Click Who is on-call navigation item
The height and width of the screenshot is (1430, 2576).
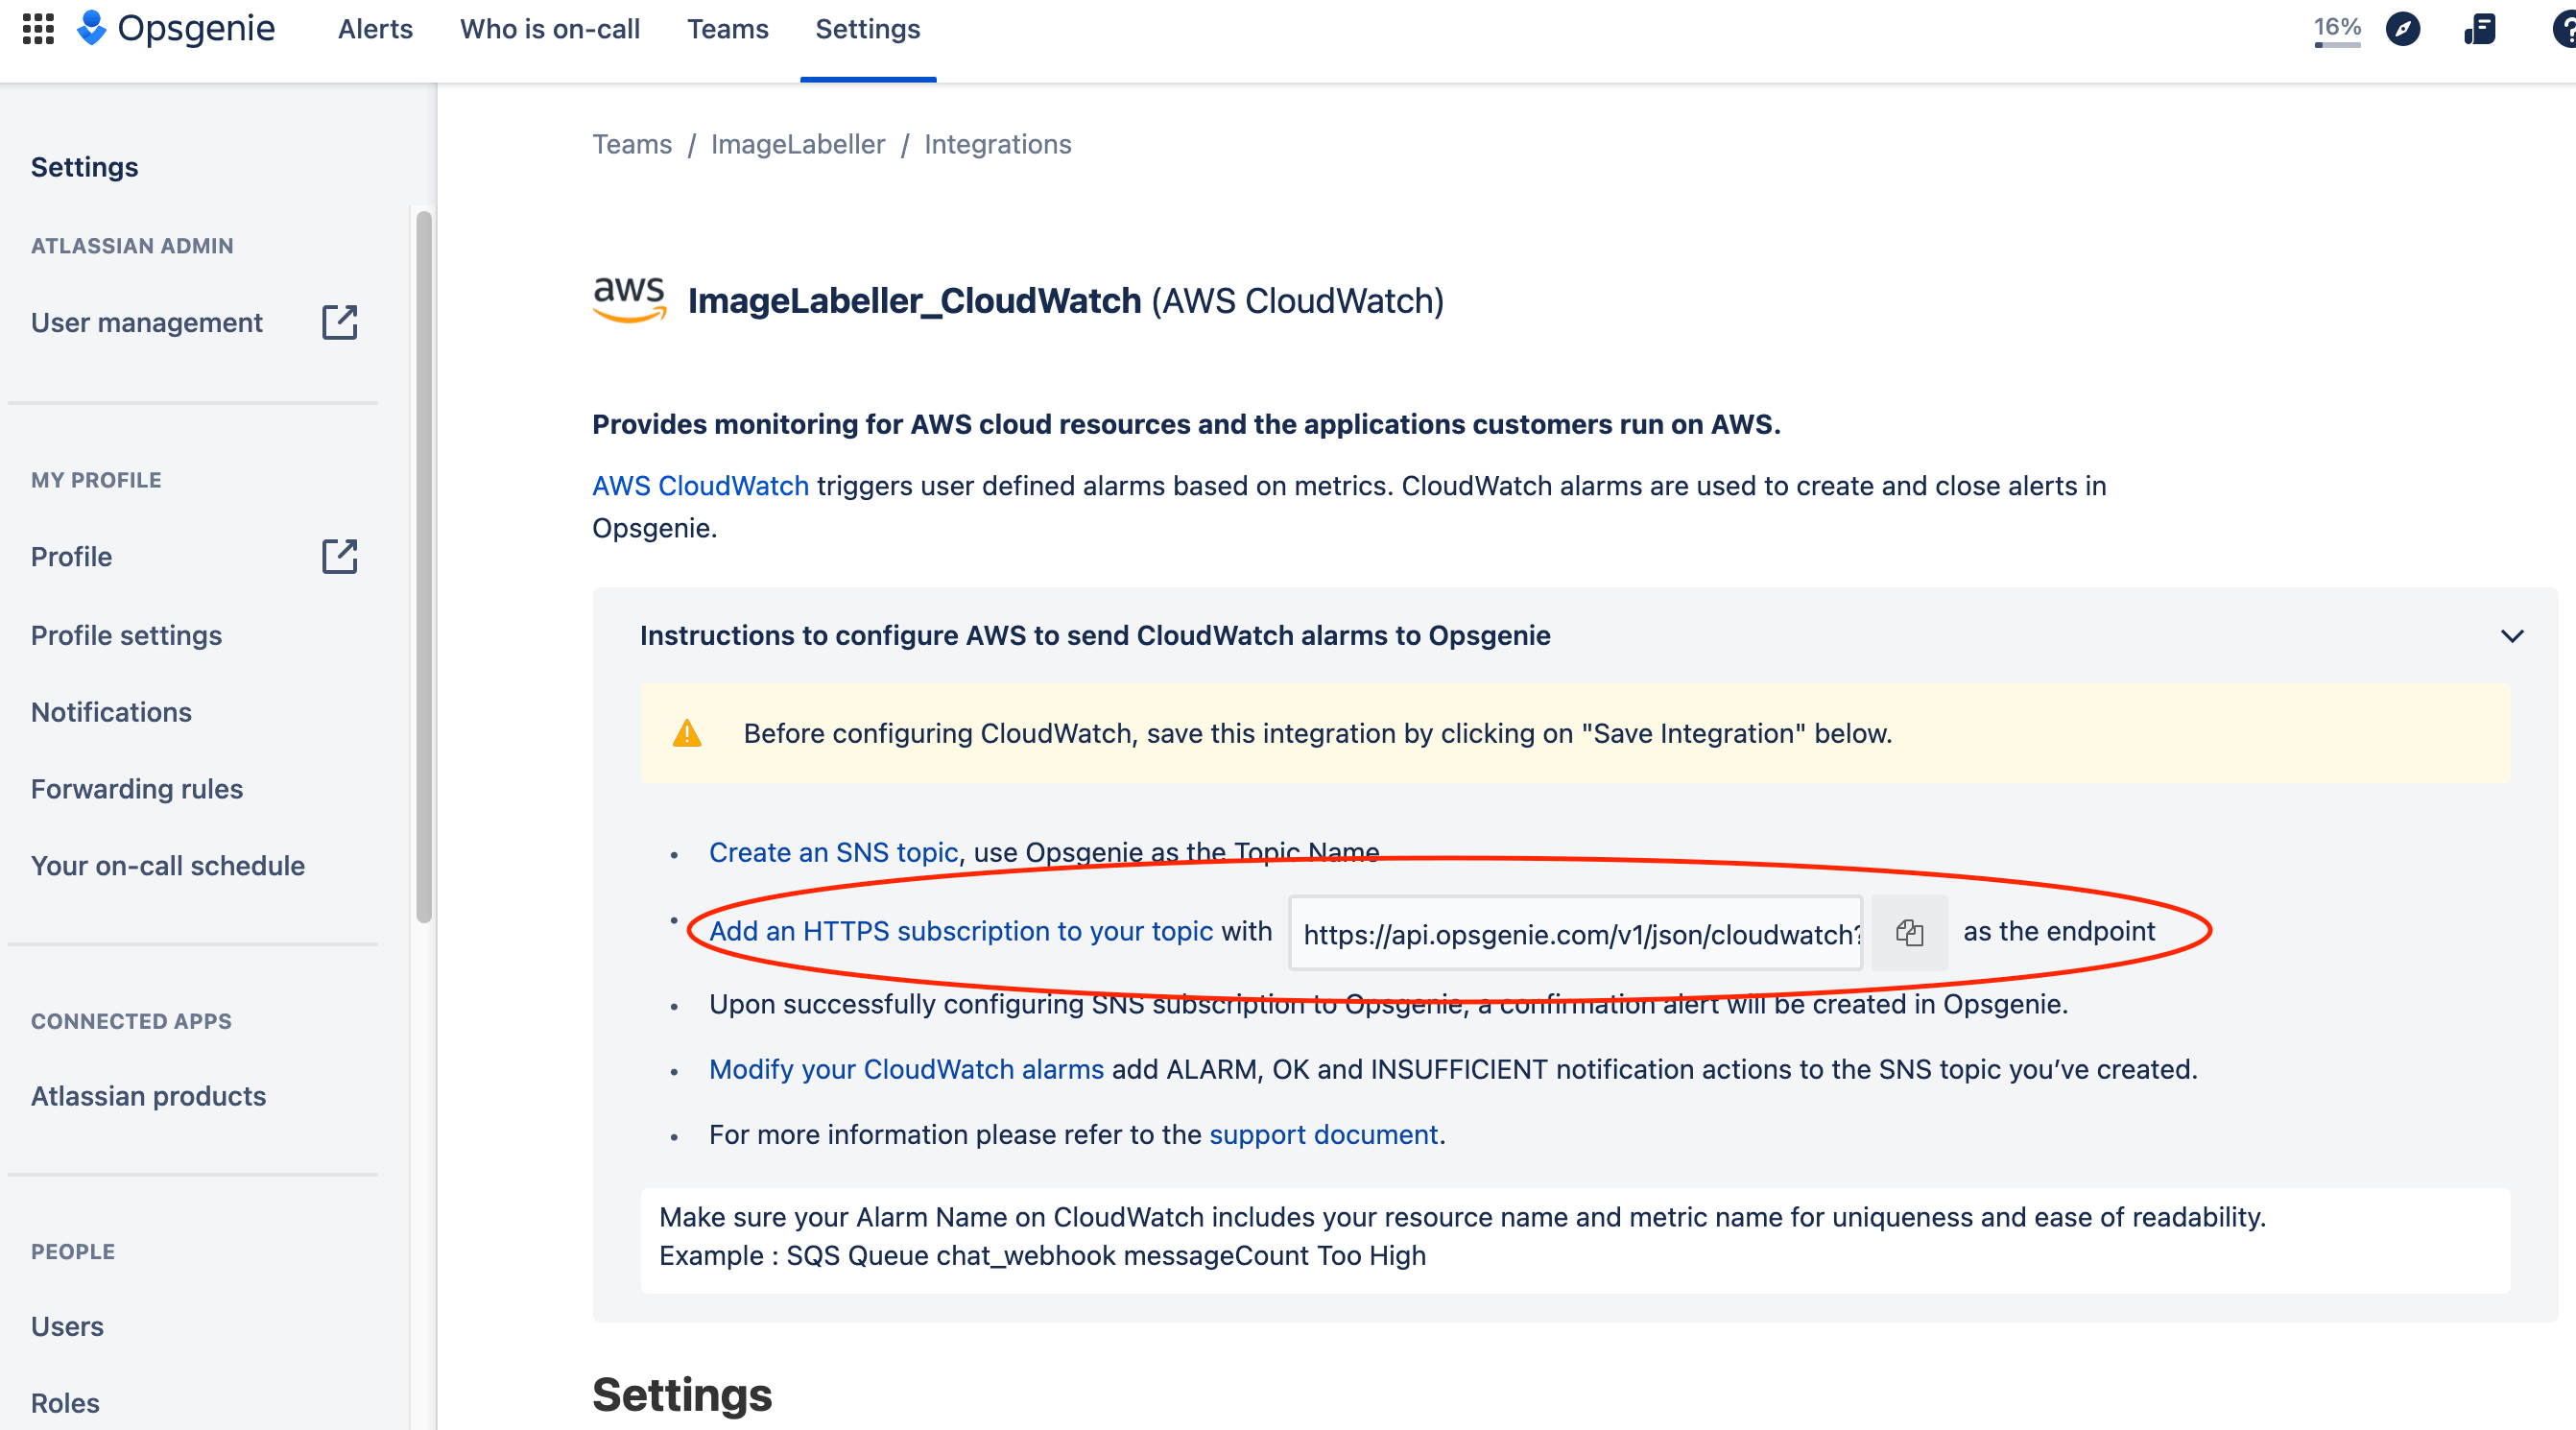click(548, 30)
